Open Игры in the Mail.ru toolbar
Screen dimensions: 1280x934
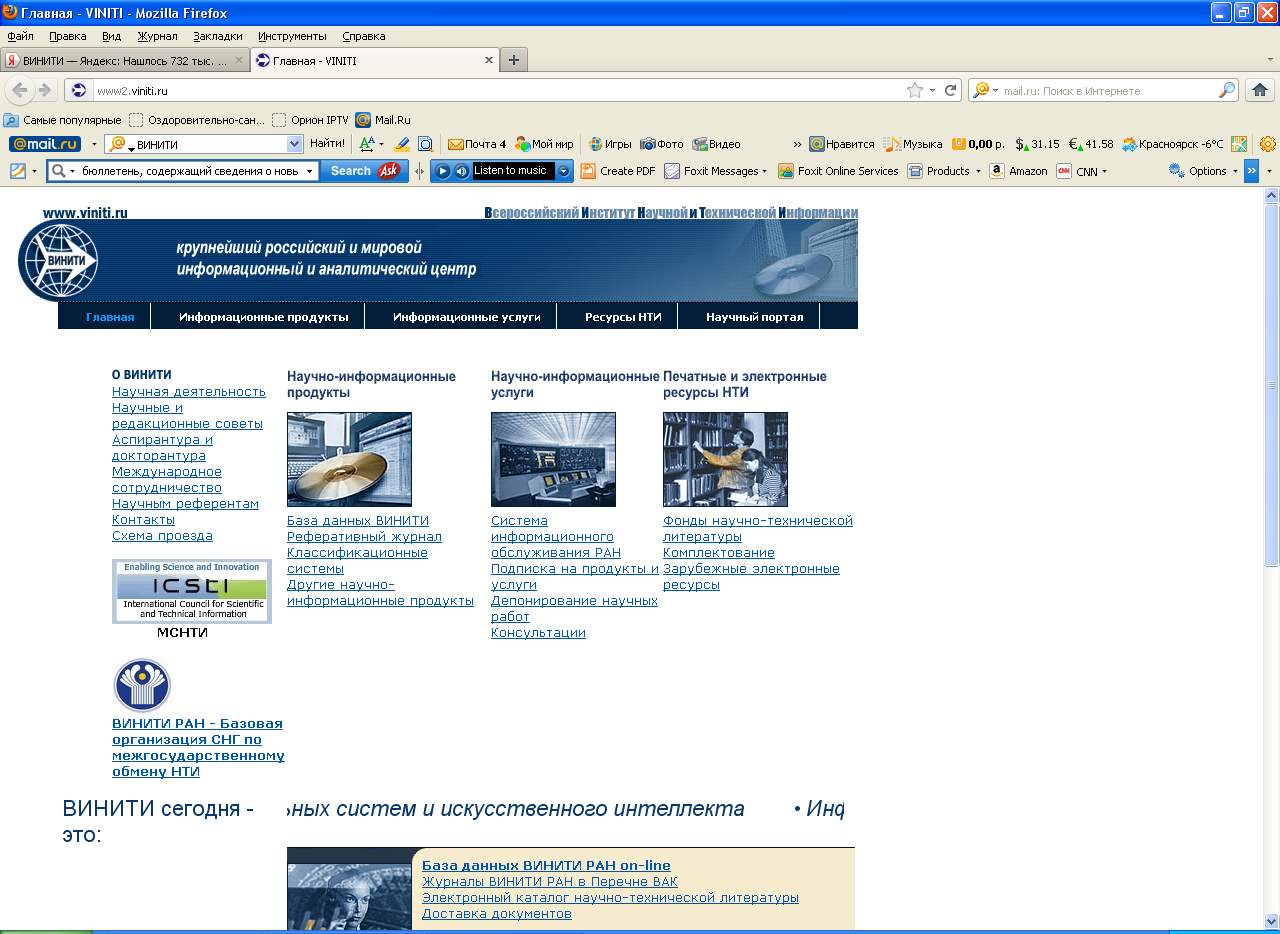coord(610,144)
